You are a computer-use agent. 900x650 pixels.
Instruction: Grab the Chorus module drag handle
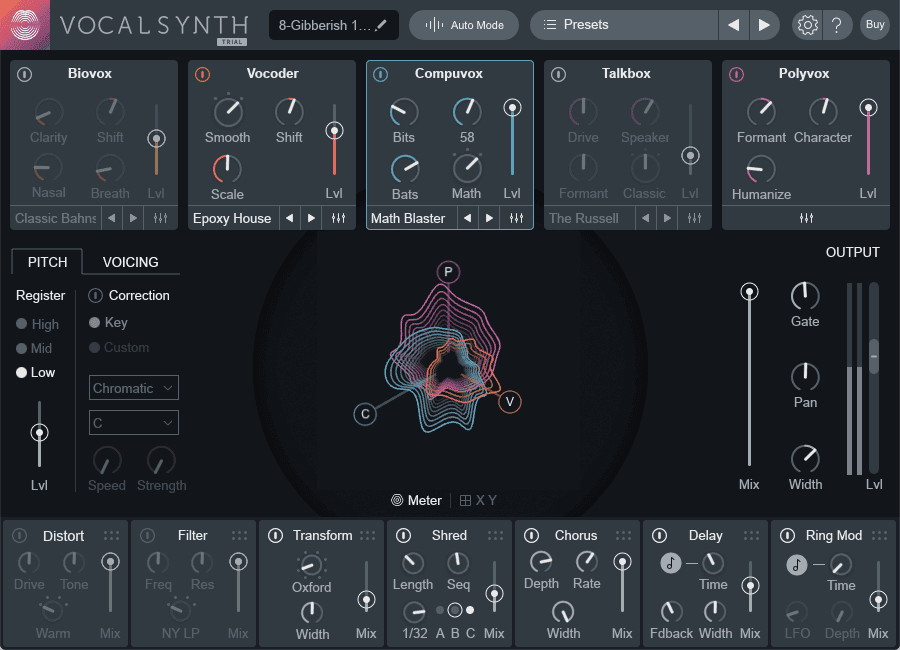click(623, 535)
